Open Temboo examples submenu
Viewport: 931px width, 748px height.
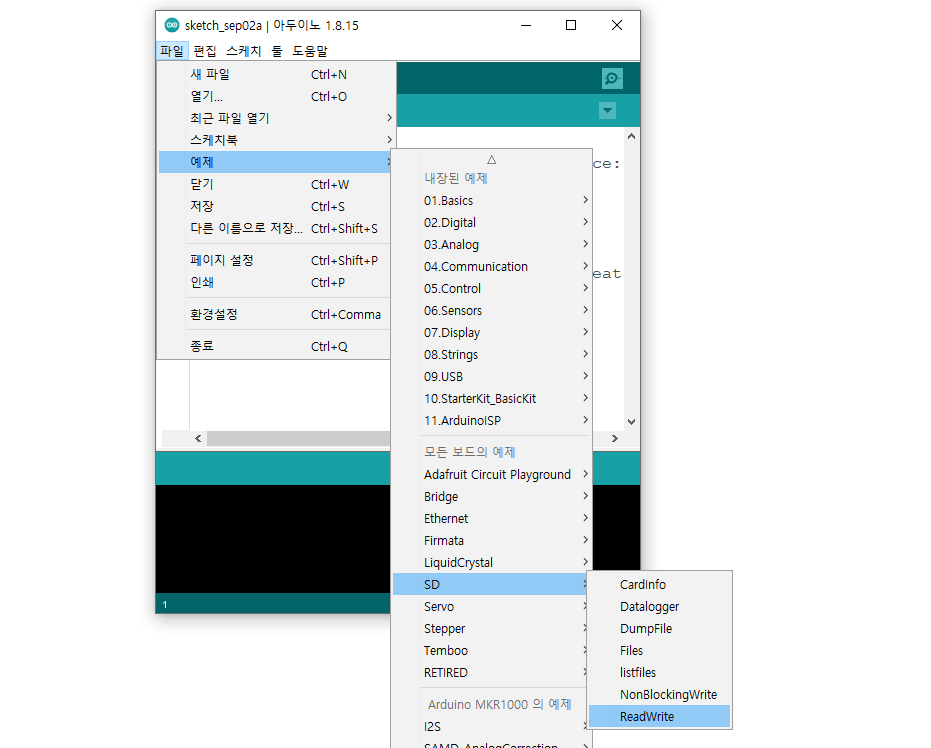(x=492, y=650)
